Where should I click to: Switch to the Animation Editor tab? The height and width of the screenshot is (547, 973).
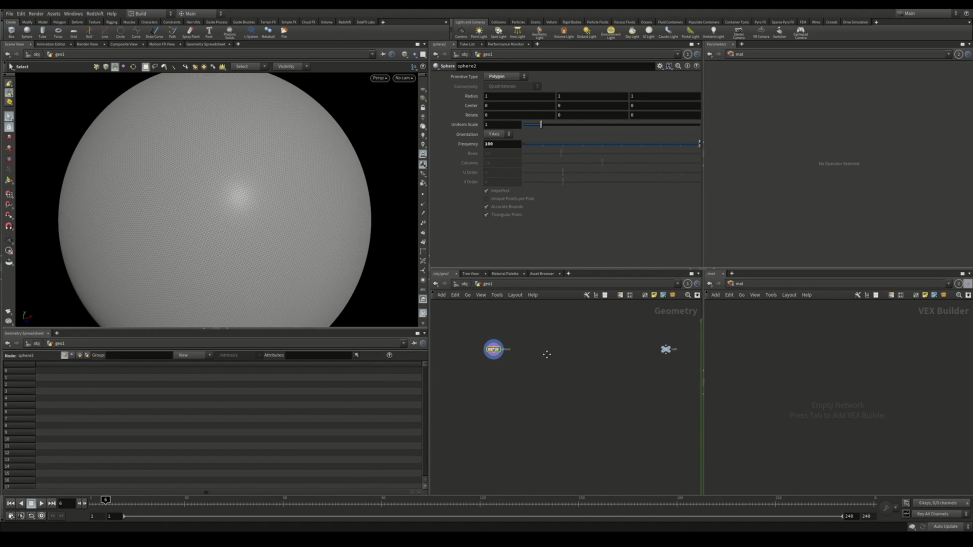[51, 44]
